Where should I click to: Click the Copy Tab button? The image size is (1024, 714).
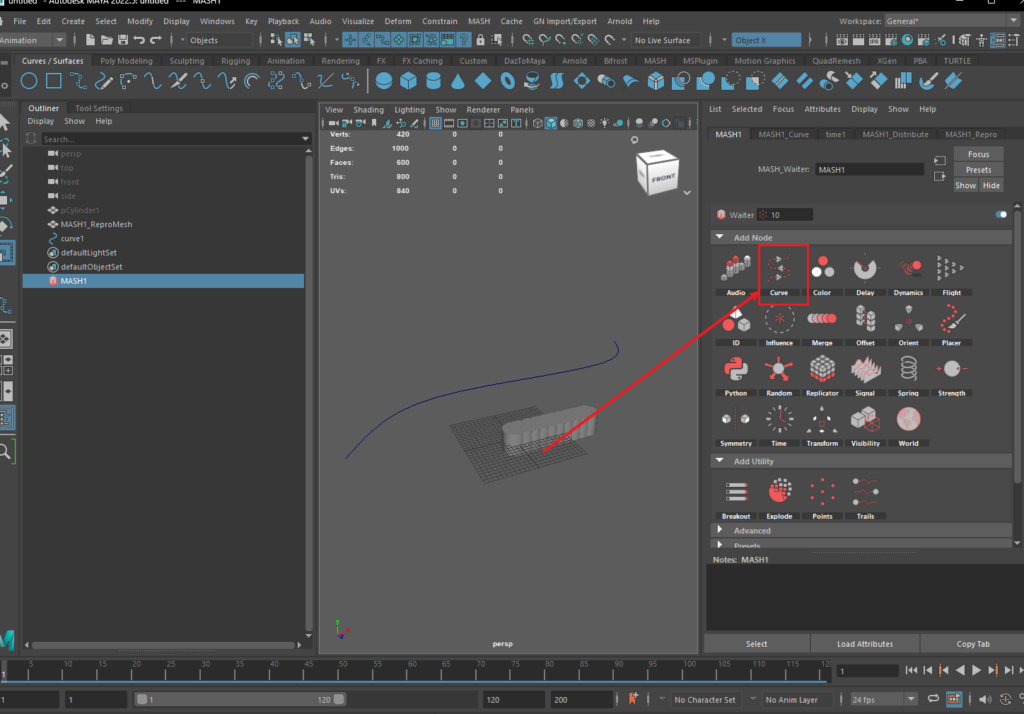coord(972,643)
